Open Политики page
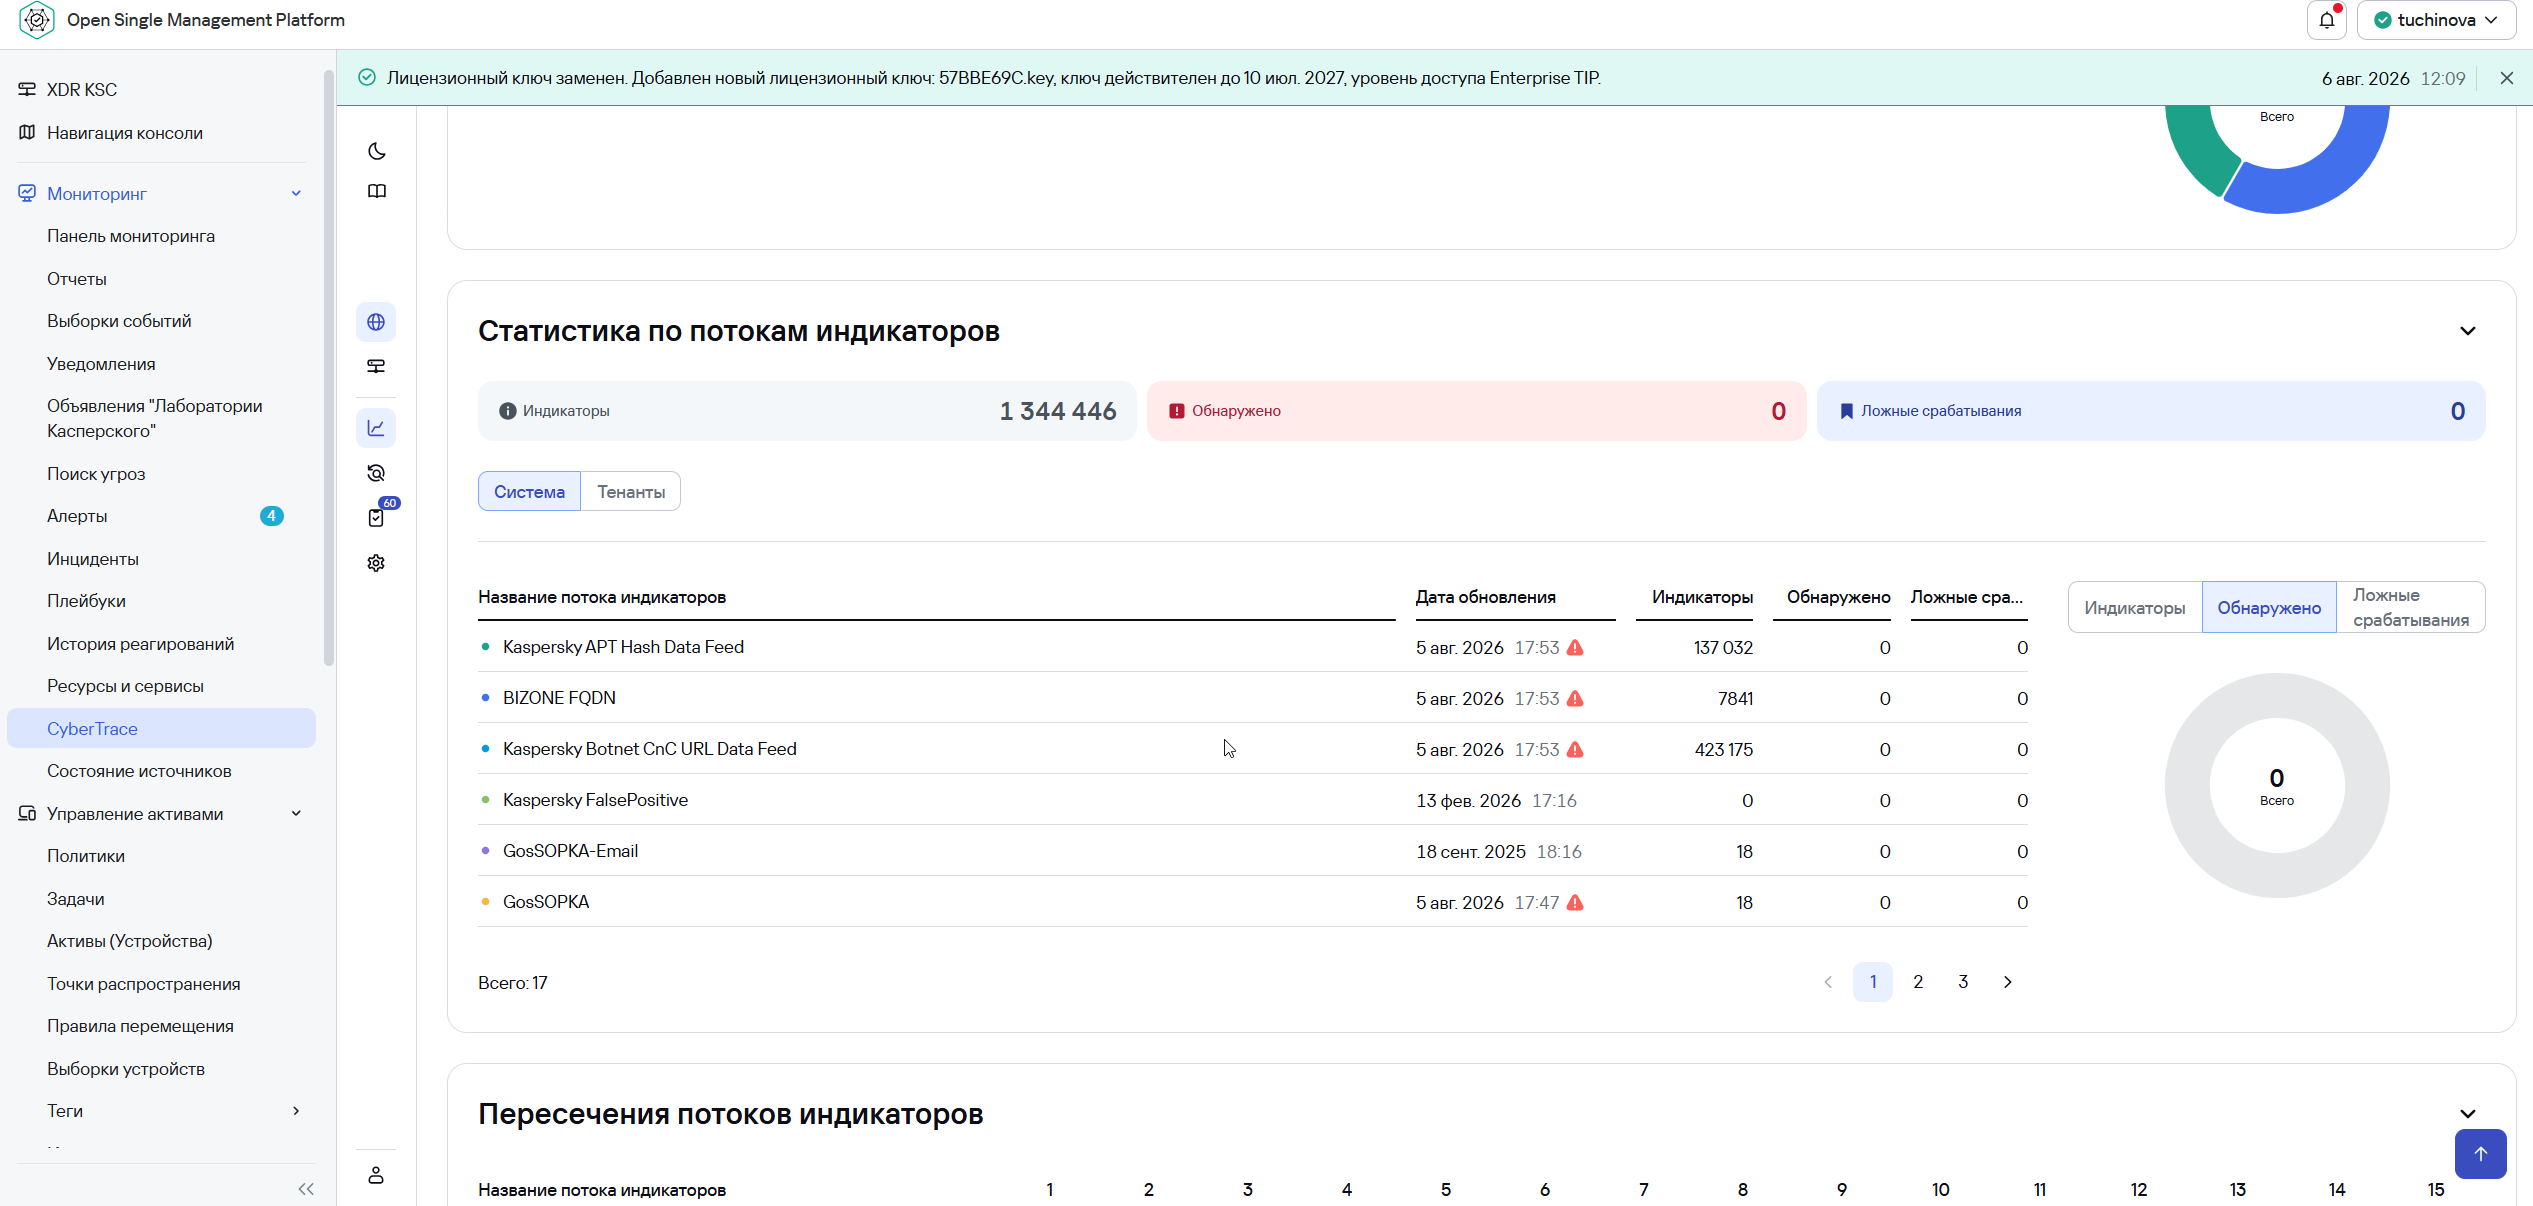The image size is (2533, 1206). tap(86, 856)
